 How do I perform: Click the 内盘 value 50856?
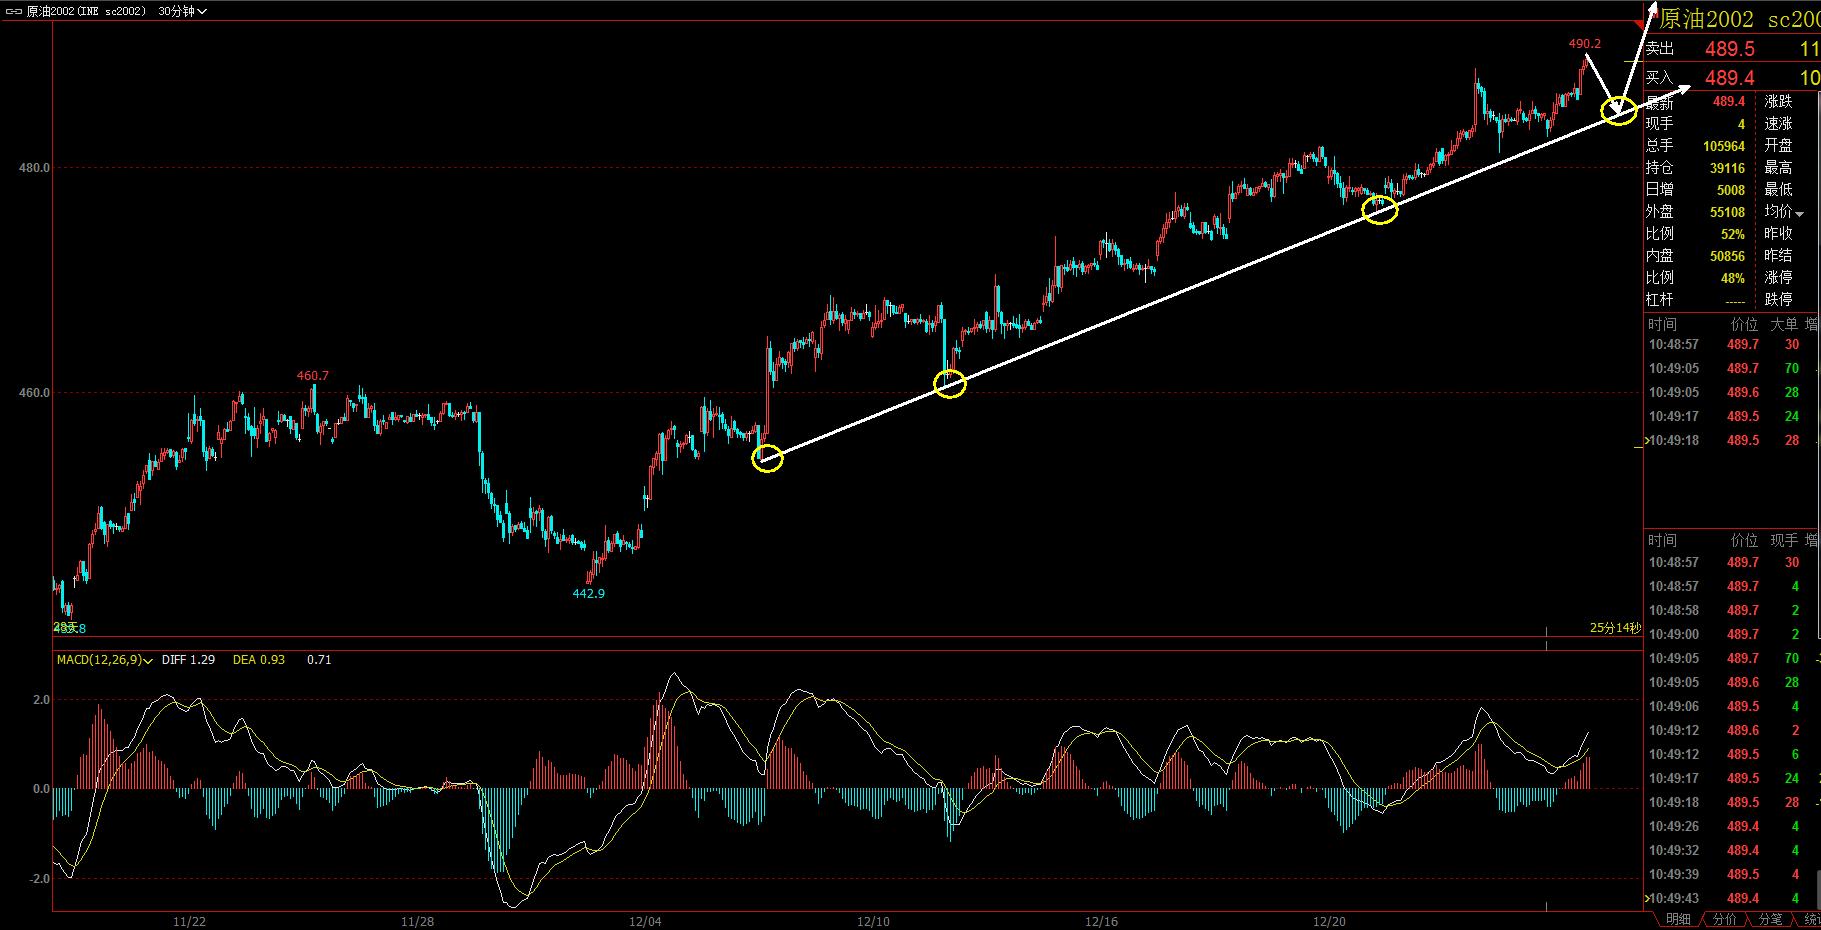click(1727, 256)
